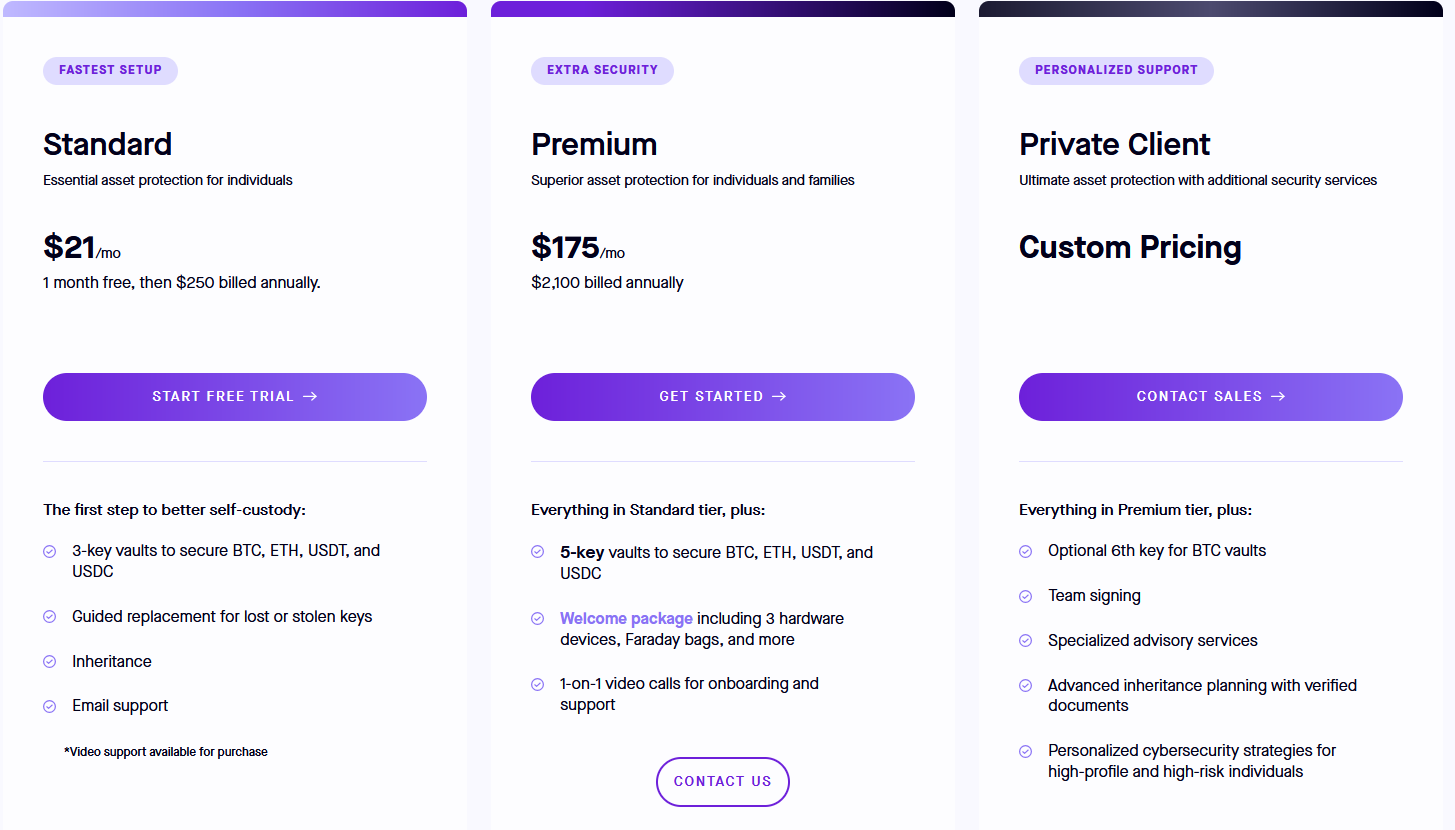Screen dimensions: 1455x830
Task: Click the Personalized Support badge
Action: [1116, 70]
